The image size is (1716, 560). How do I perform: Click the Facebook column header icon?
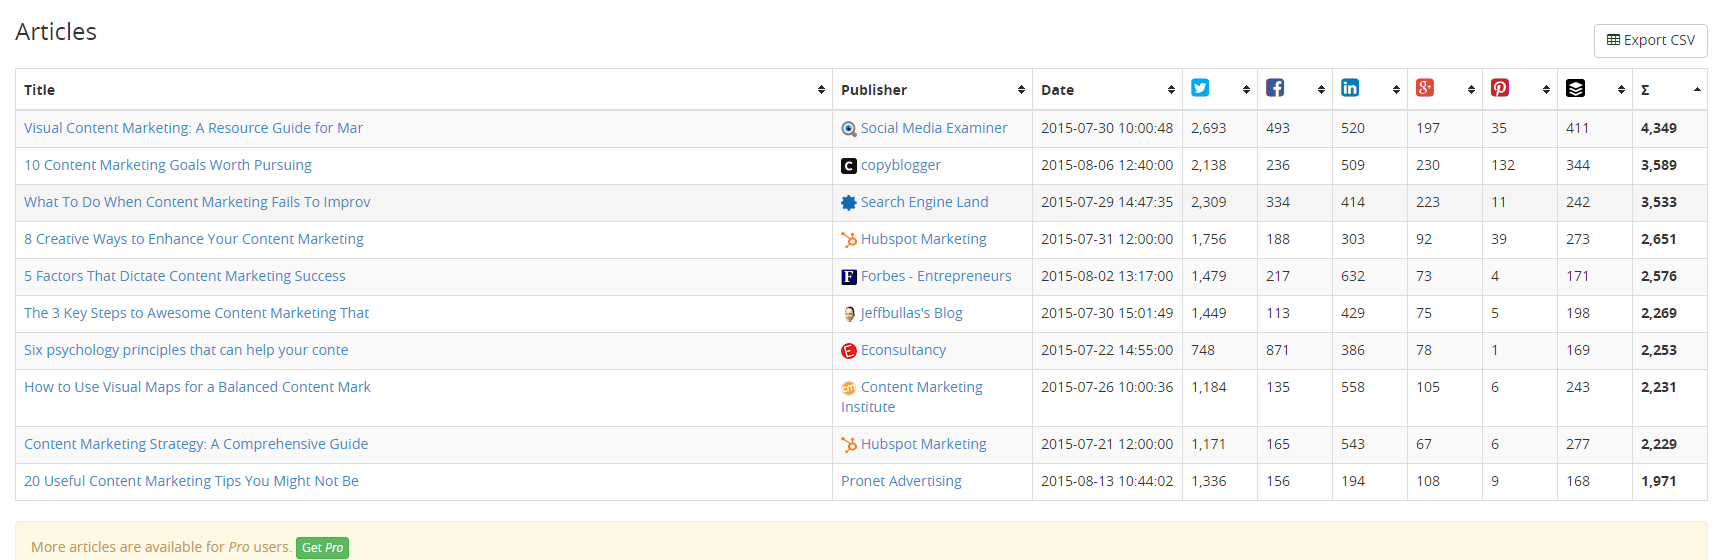coord(1275,88)
